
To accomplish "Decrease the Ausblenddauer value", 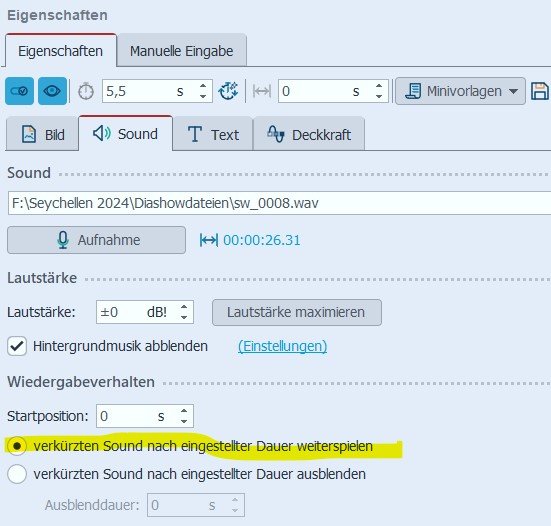I will pos(235,511).
